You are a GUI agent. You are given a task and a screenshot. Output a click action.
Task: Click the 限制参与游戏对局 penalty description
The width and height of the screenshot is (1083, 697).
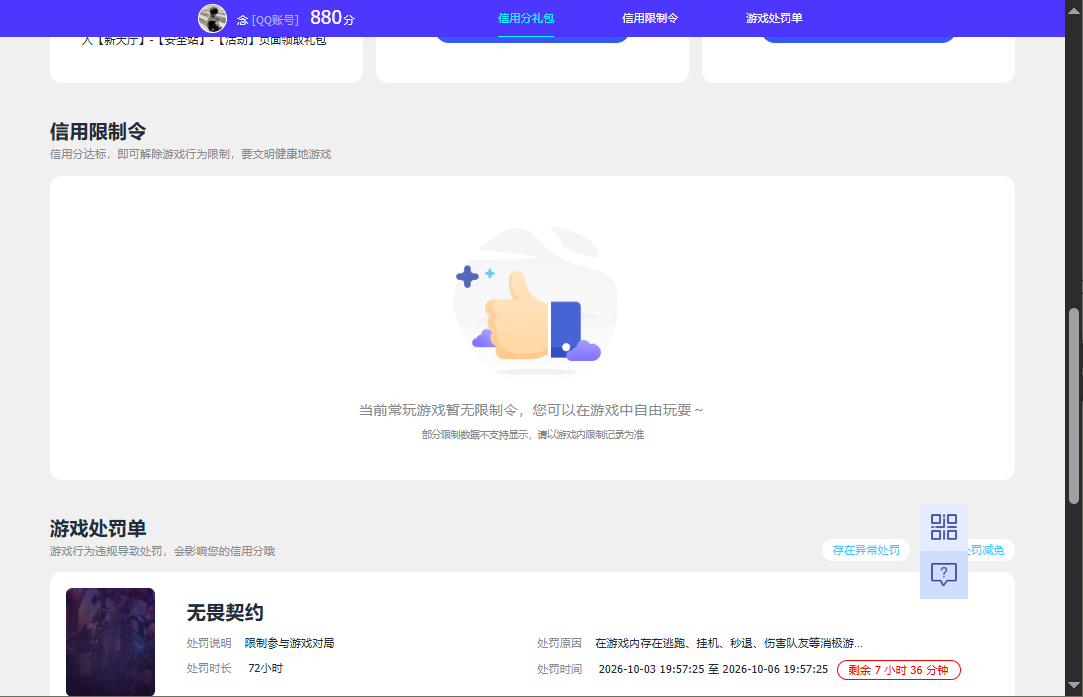click(289, 643)
